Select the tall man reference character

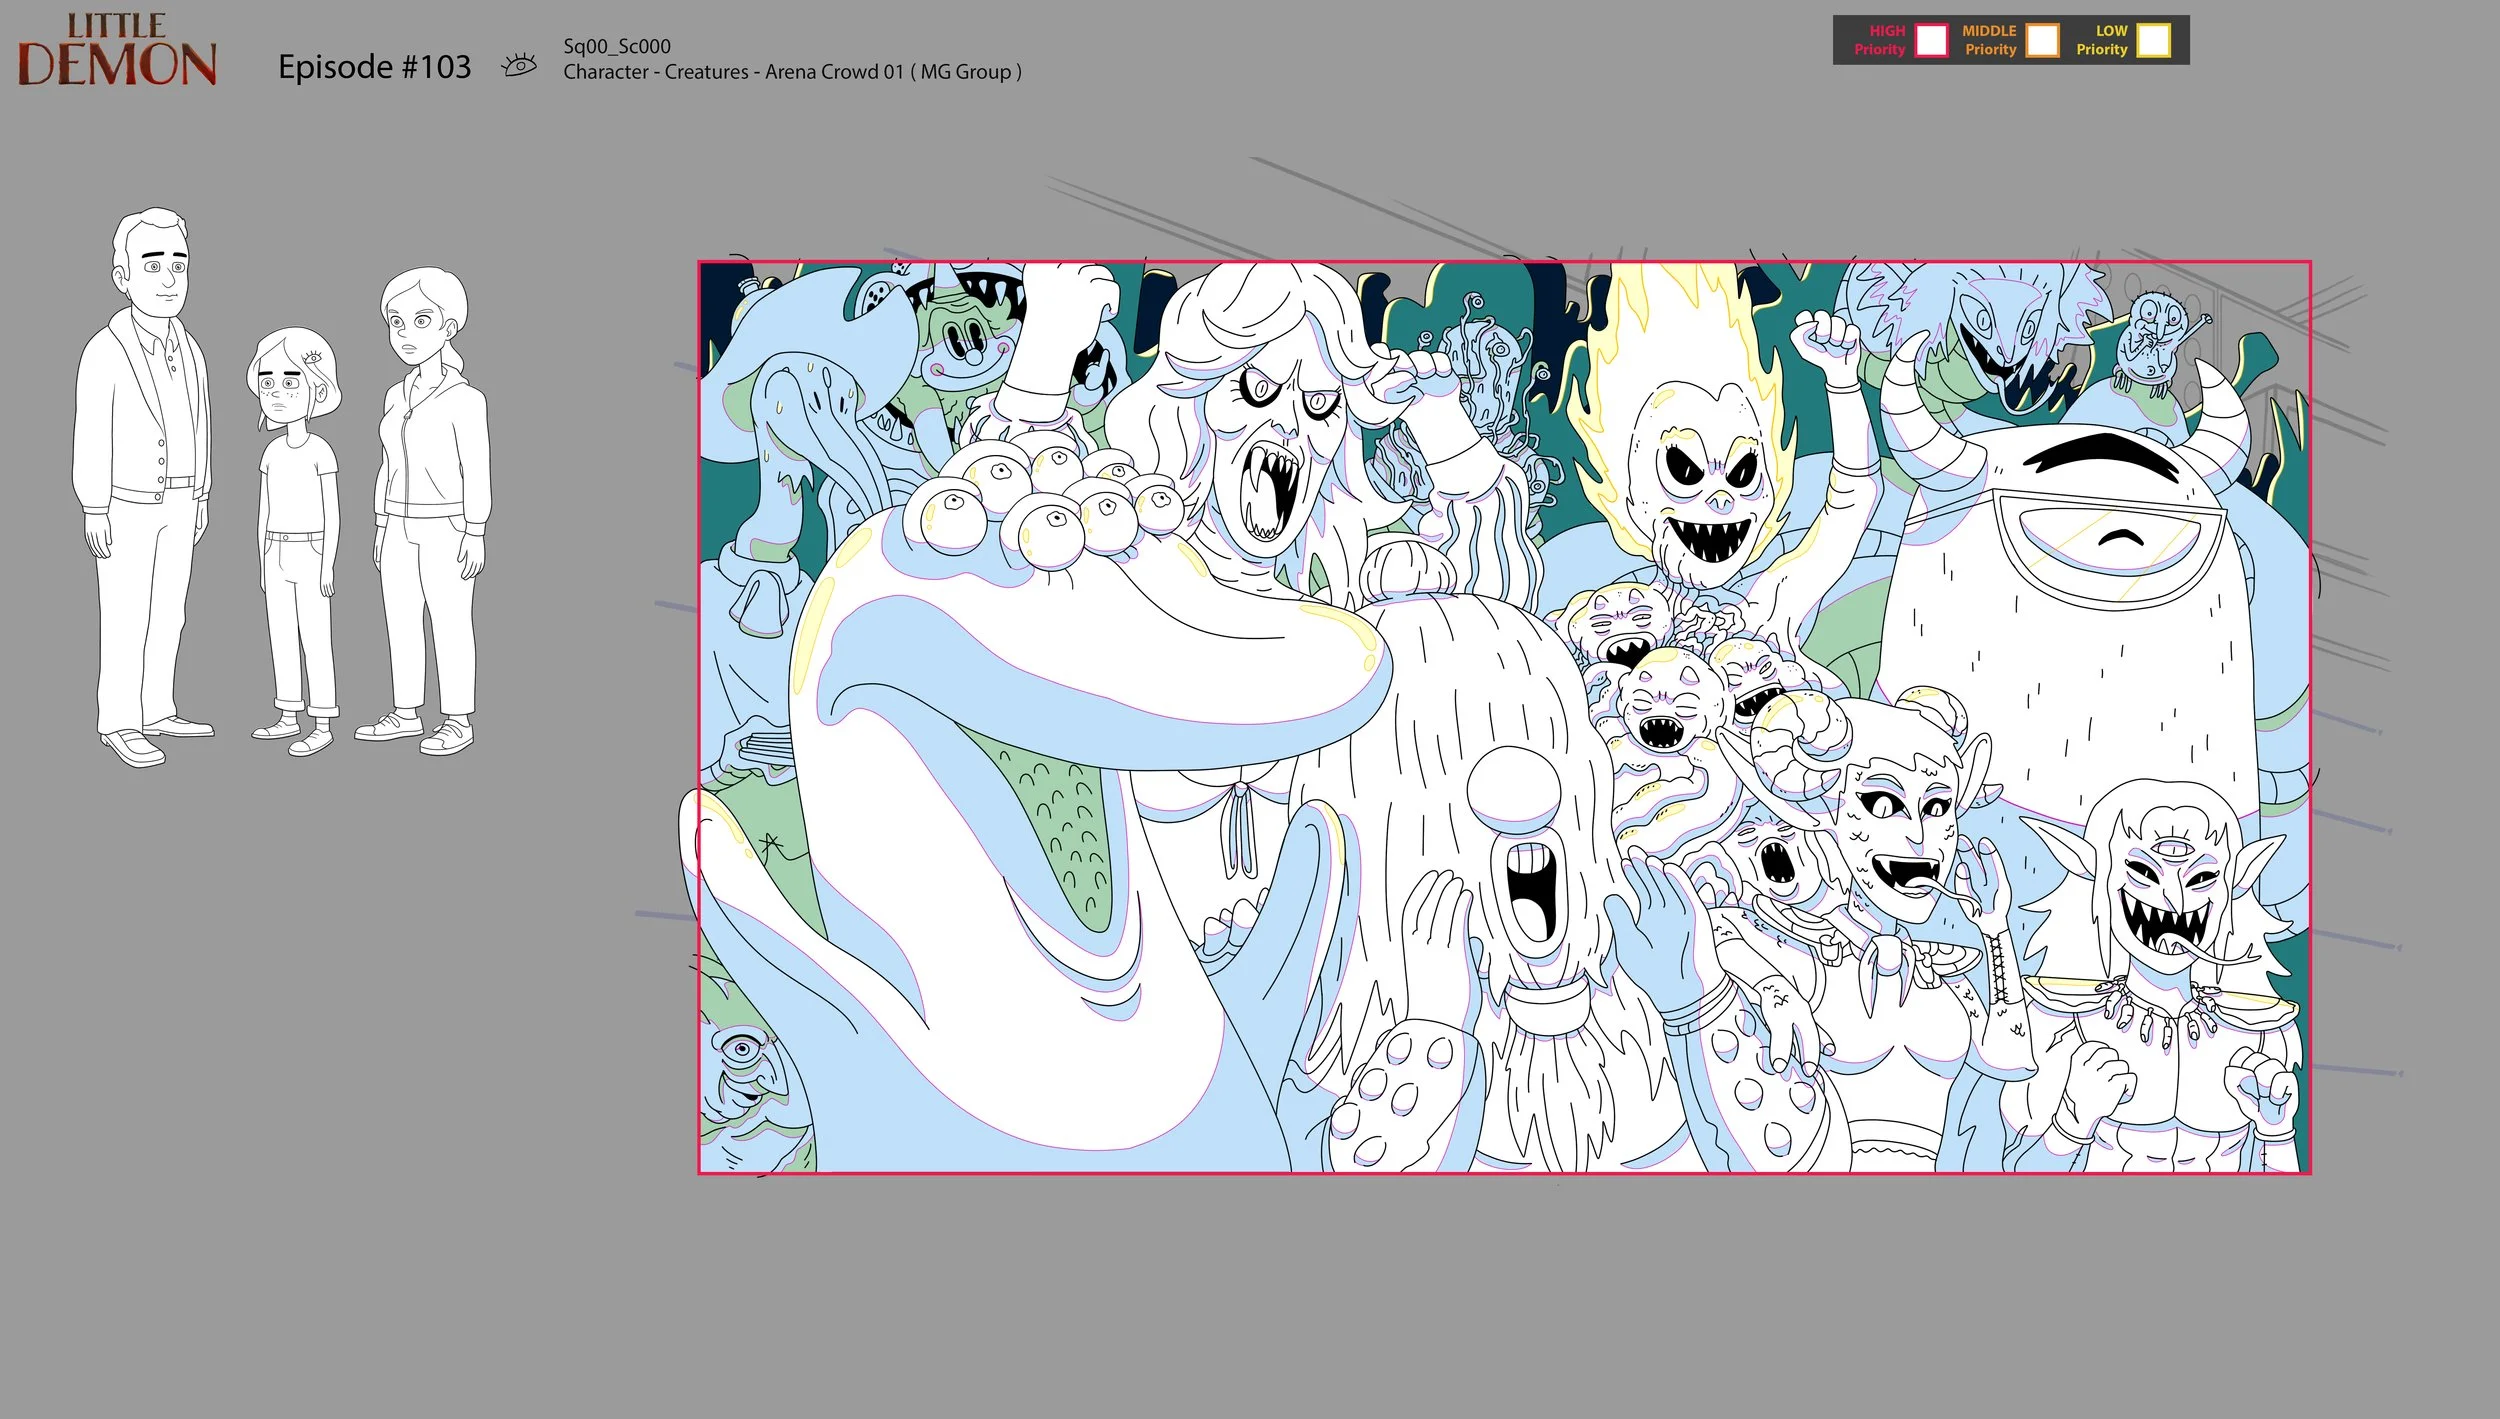tap(143, 487)
